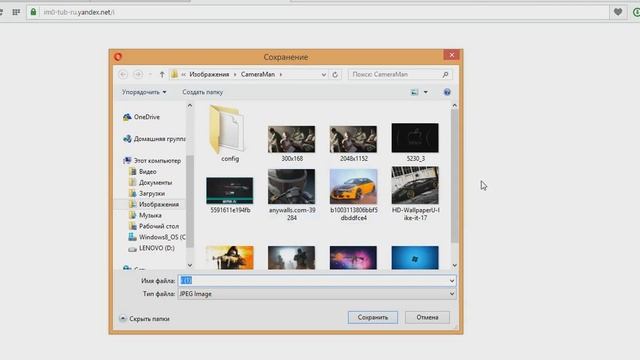Image resolution: width=640 pixels, height=360 pixels.
Task: Click the Отмена button
Action: (427, 317)
